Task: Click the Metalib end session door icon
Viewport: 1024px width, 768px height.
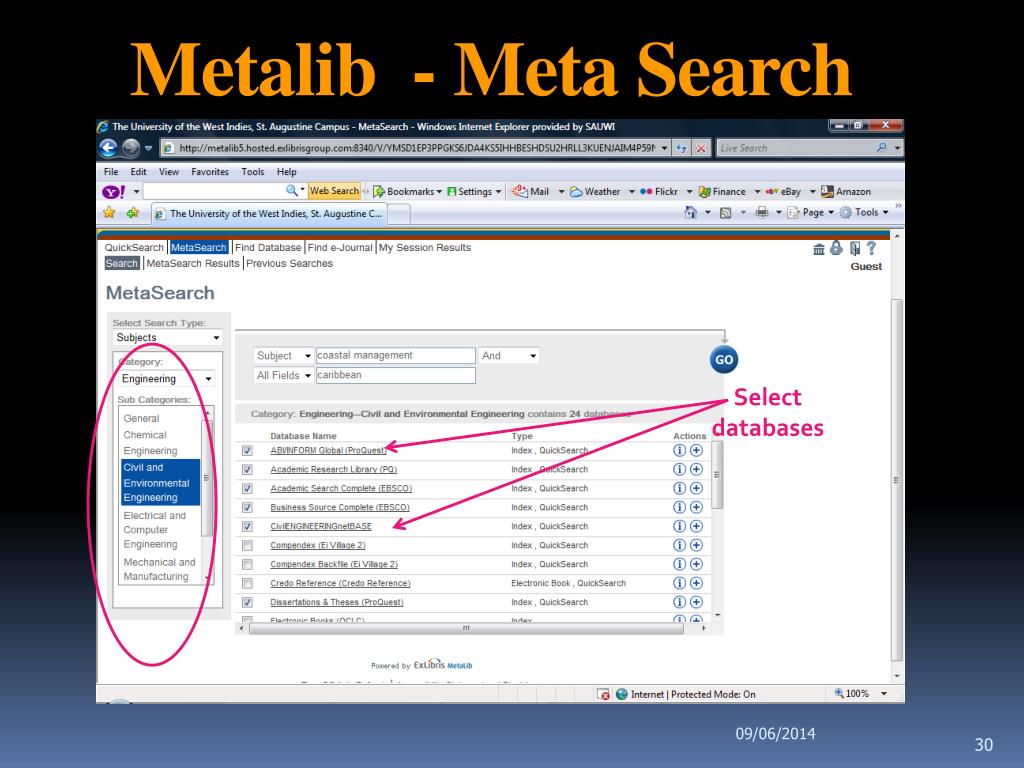Action: [854, 248]
